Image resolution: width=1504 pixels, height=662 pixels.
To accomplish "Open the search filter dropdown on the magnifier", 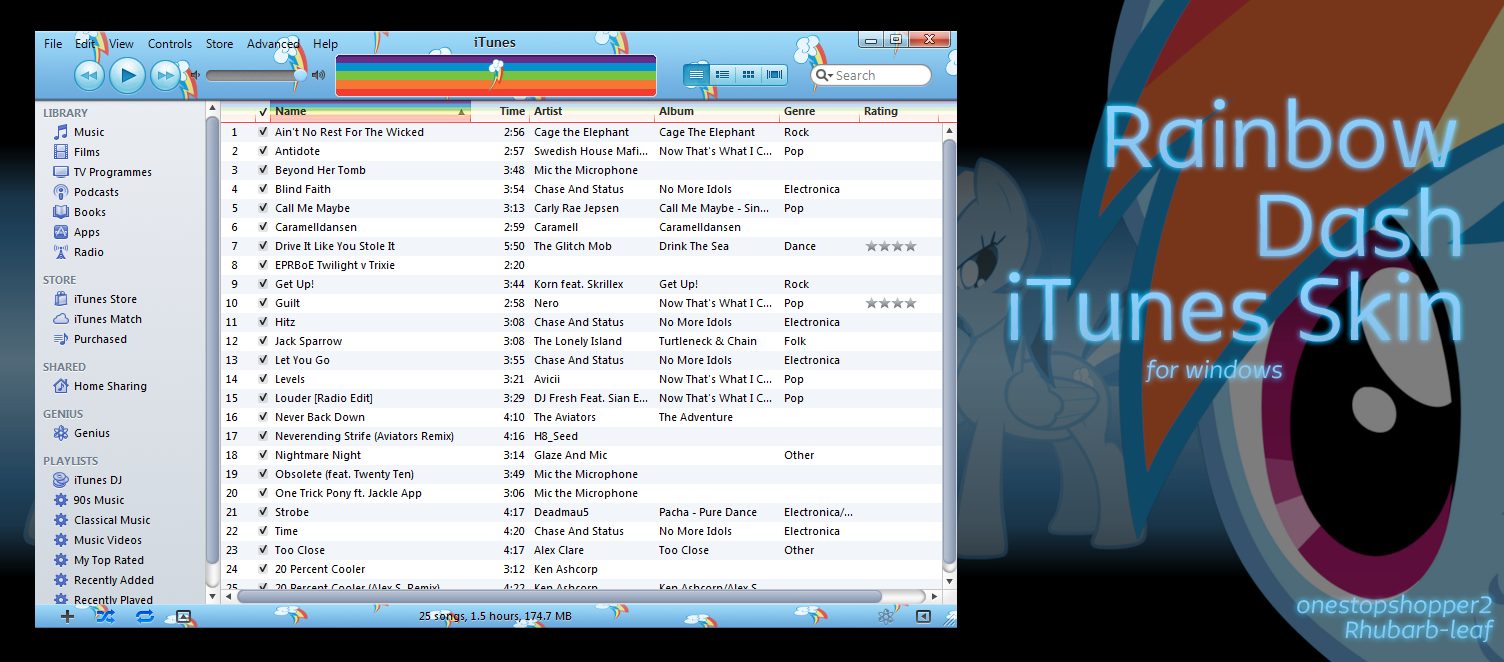I will [822, 74].
